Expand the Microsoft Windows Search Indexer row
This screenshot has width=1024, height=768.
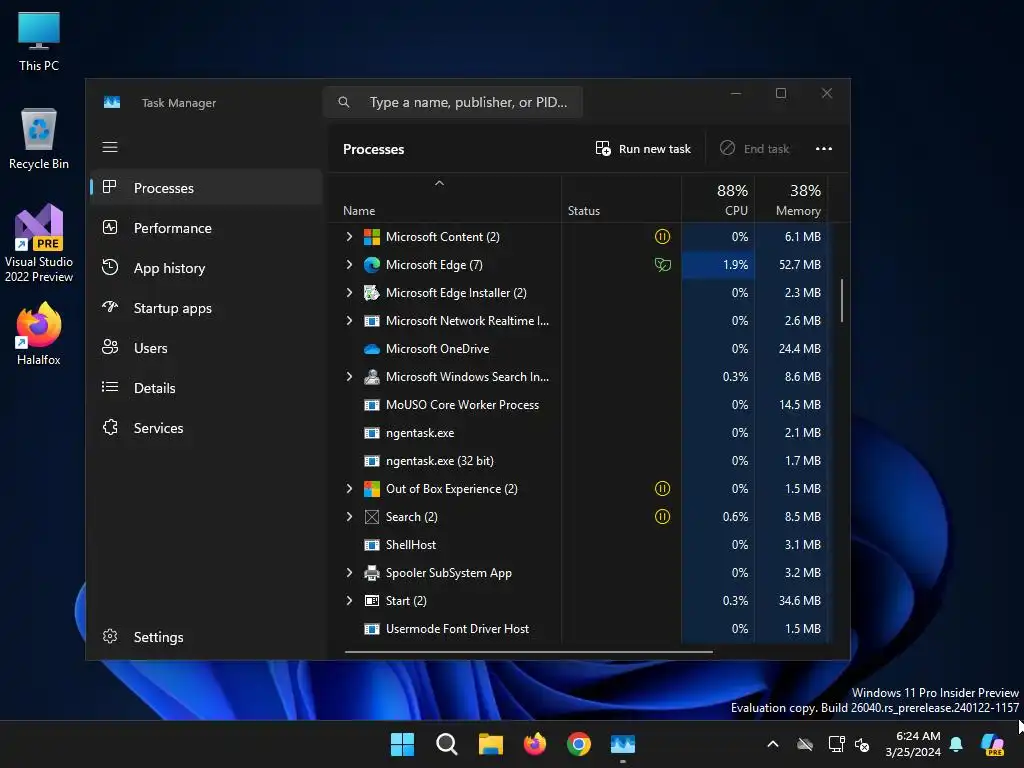click(x=349, y=377)
